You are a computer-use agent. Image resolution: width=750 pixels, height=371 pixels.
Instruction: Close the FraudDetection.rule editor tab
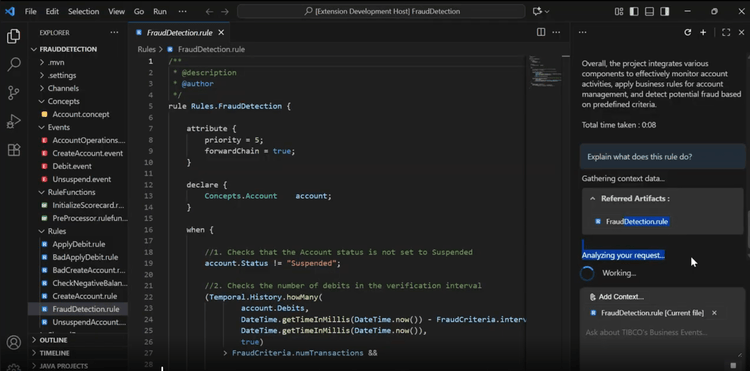221,33
